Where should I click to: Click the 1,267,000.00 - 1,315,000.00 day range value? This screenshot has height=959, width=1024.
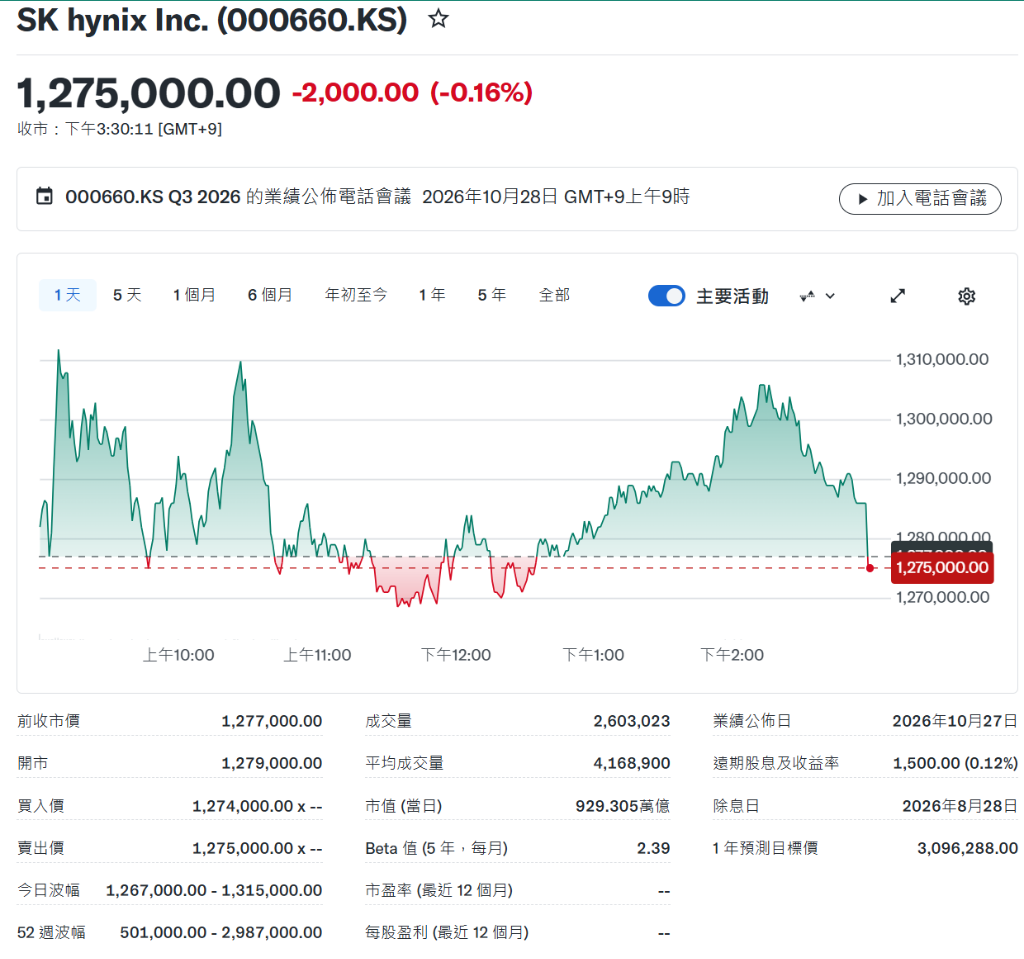(214, 890)
